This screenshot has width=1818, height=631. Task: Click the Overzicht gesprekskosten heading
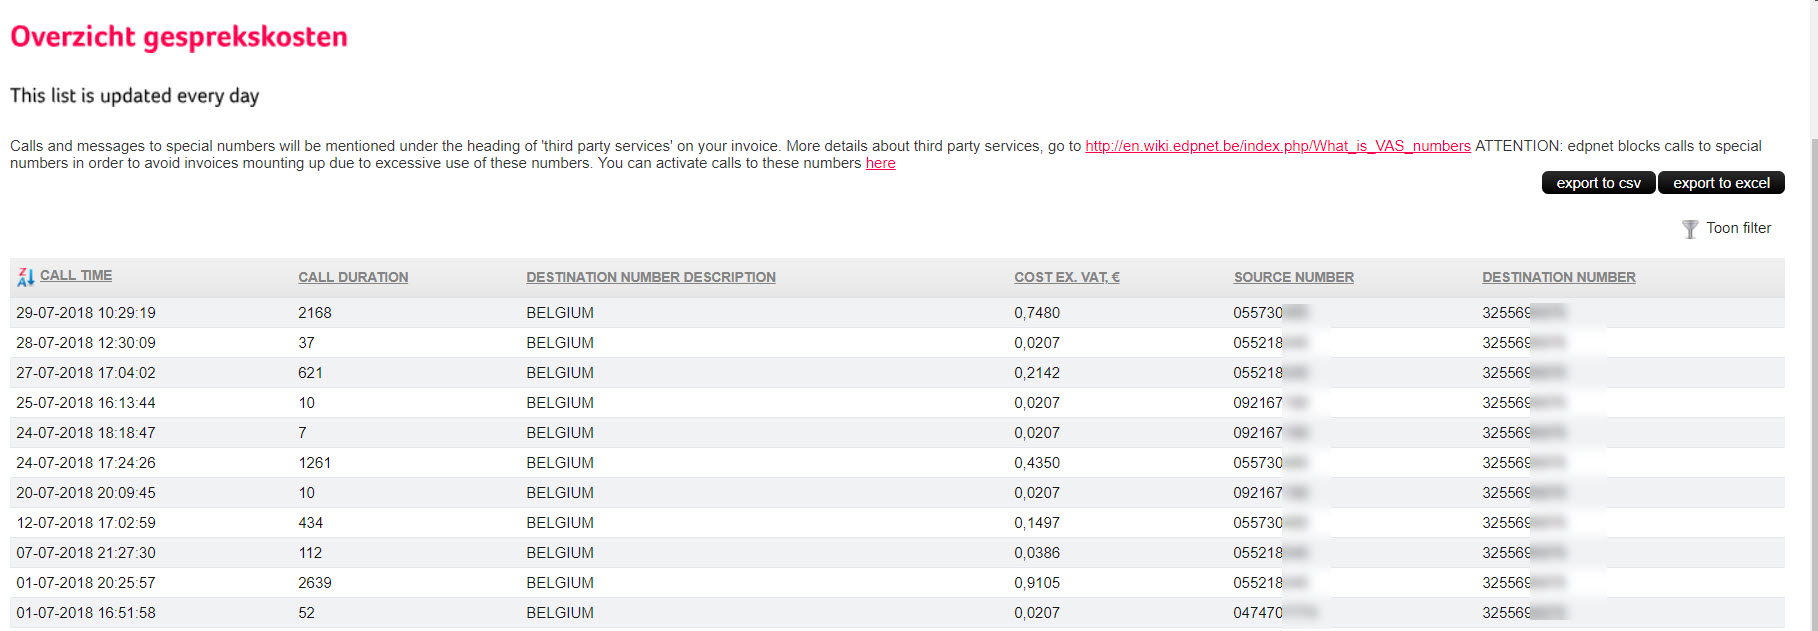tap(179, 37)
